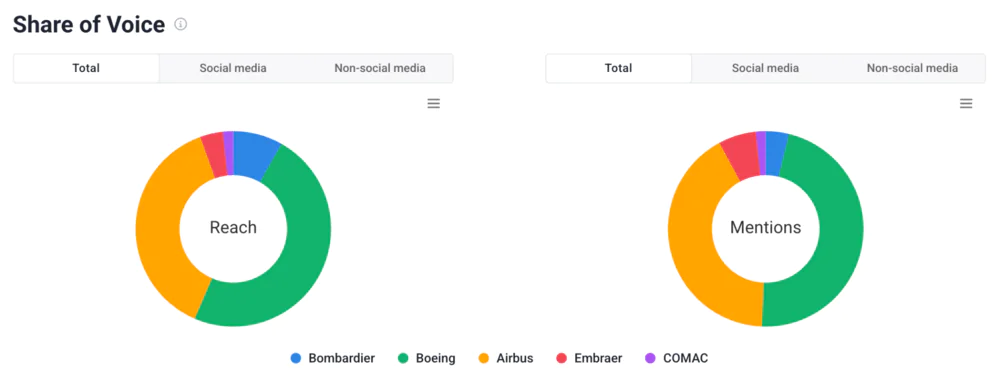
Task: Toggle the Bombardier series in the legend
Action: 333,358
